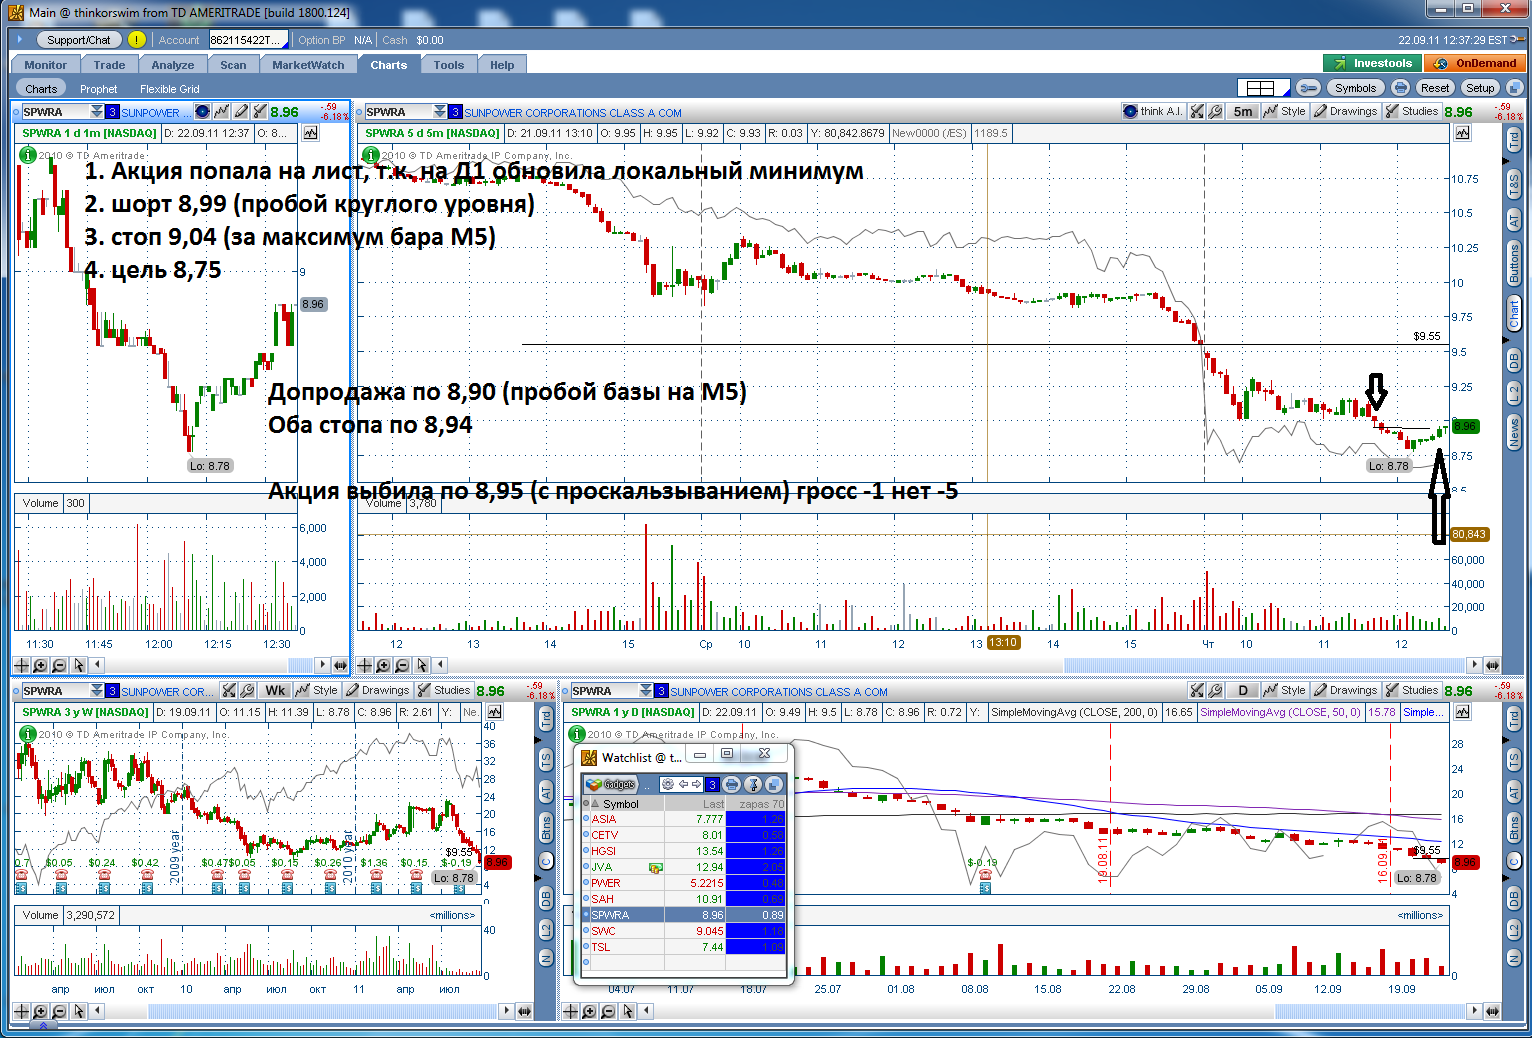
Task: Open think A.I. in the 5m chart
Action: (1153, 111)
